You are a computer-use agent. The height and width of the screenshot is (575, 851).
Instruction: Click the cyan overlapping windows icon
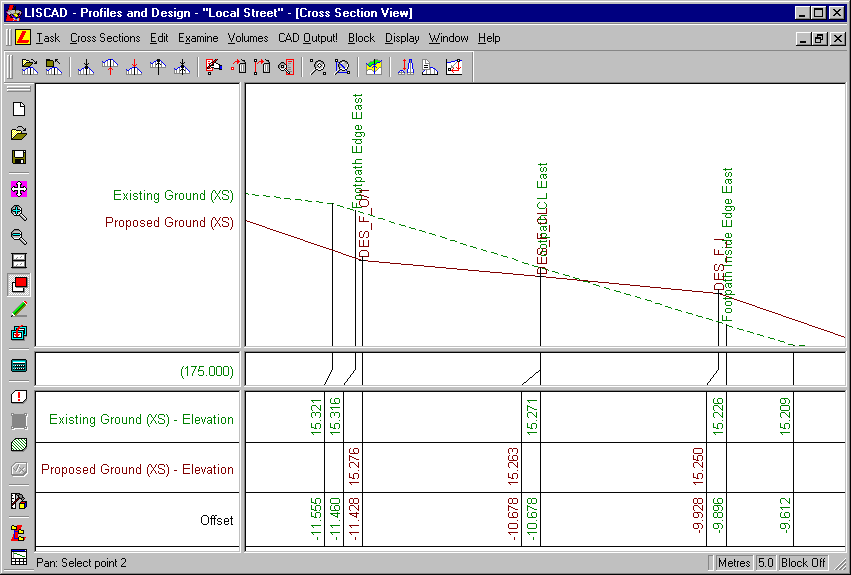coord(19,333)
